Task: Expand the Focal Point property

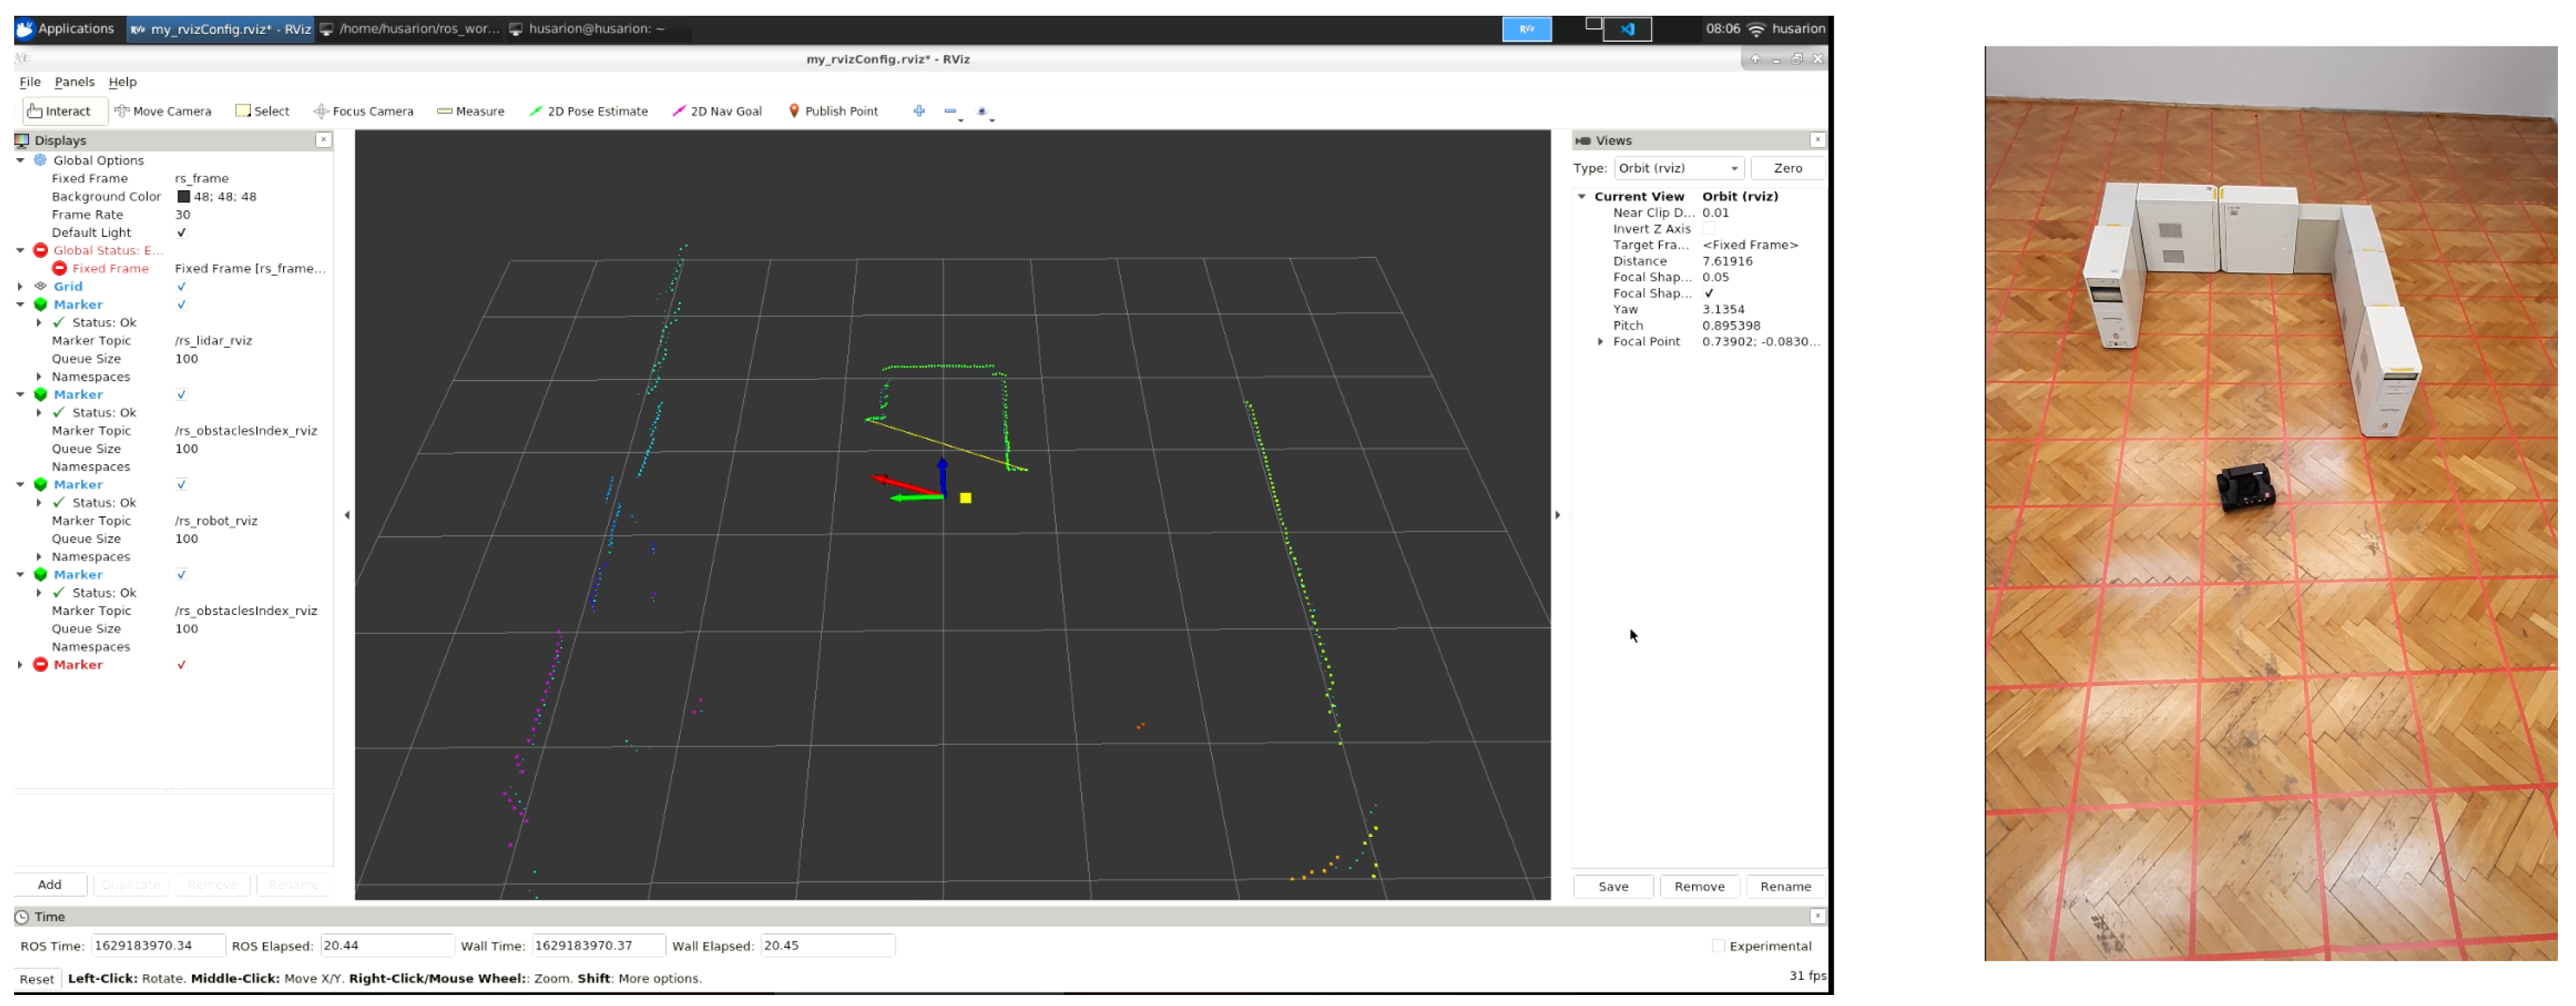Action: (x=1601, y=342)
